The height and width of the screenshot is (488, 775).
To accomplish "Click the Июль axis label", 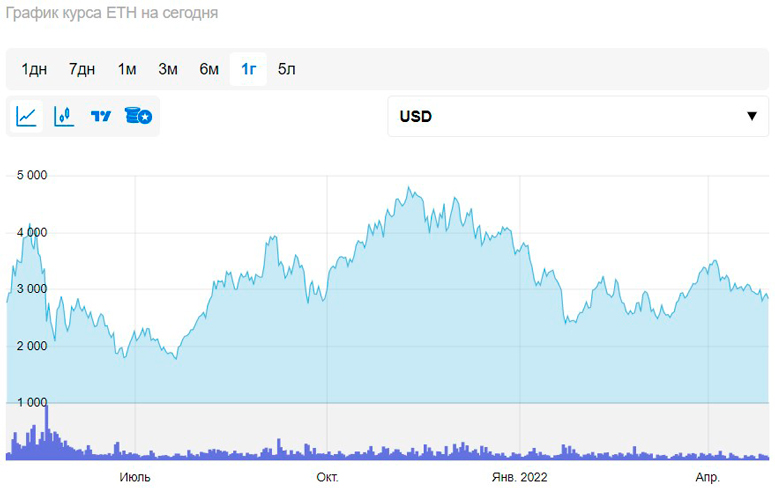I will (135, 477).
